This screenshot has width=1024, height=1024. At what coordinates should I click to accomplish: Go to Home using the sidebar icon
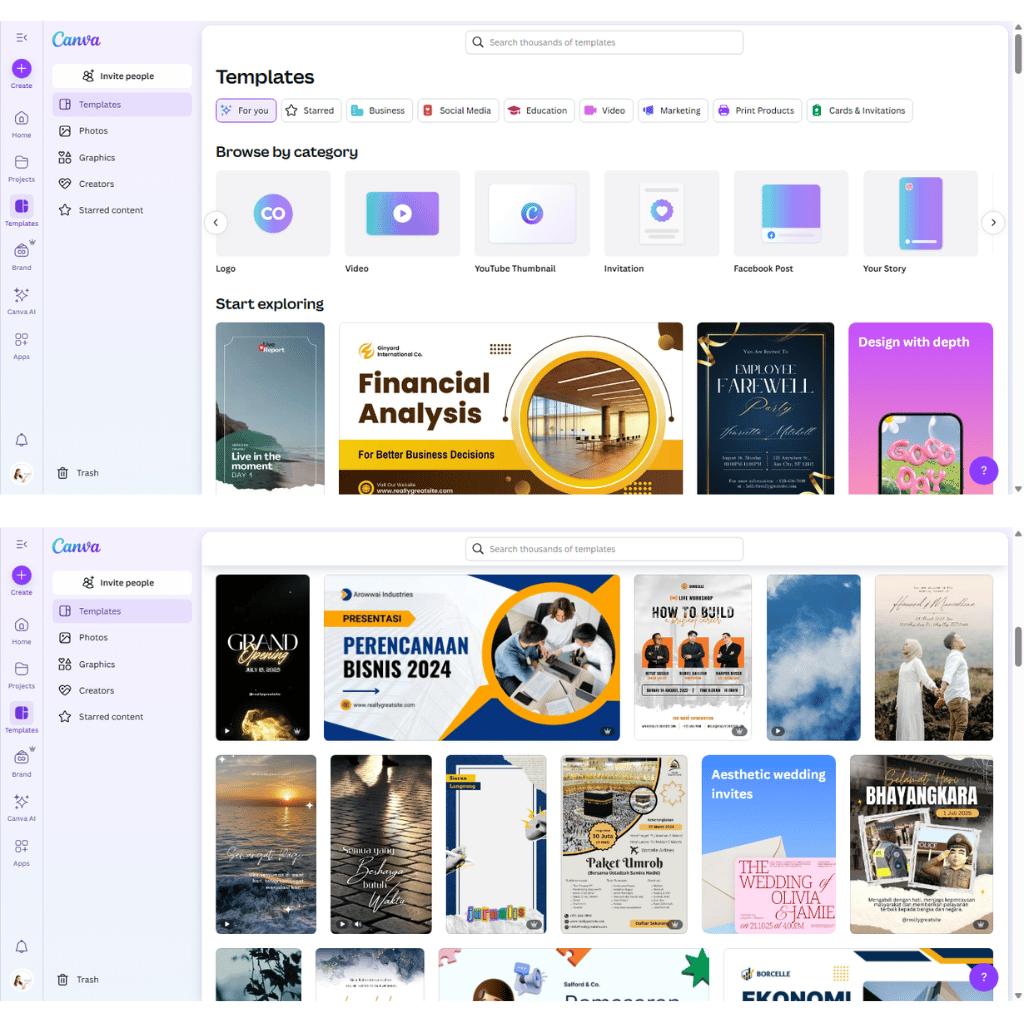(21, 120)
